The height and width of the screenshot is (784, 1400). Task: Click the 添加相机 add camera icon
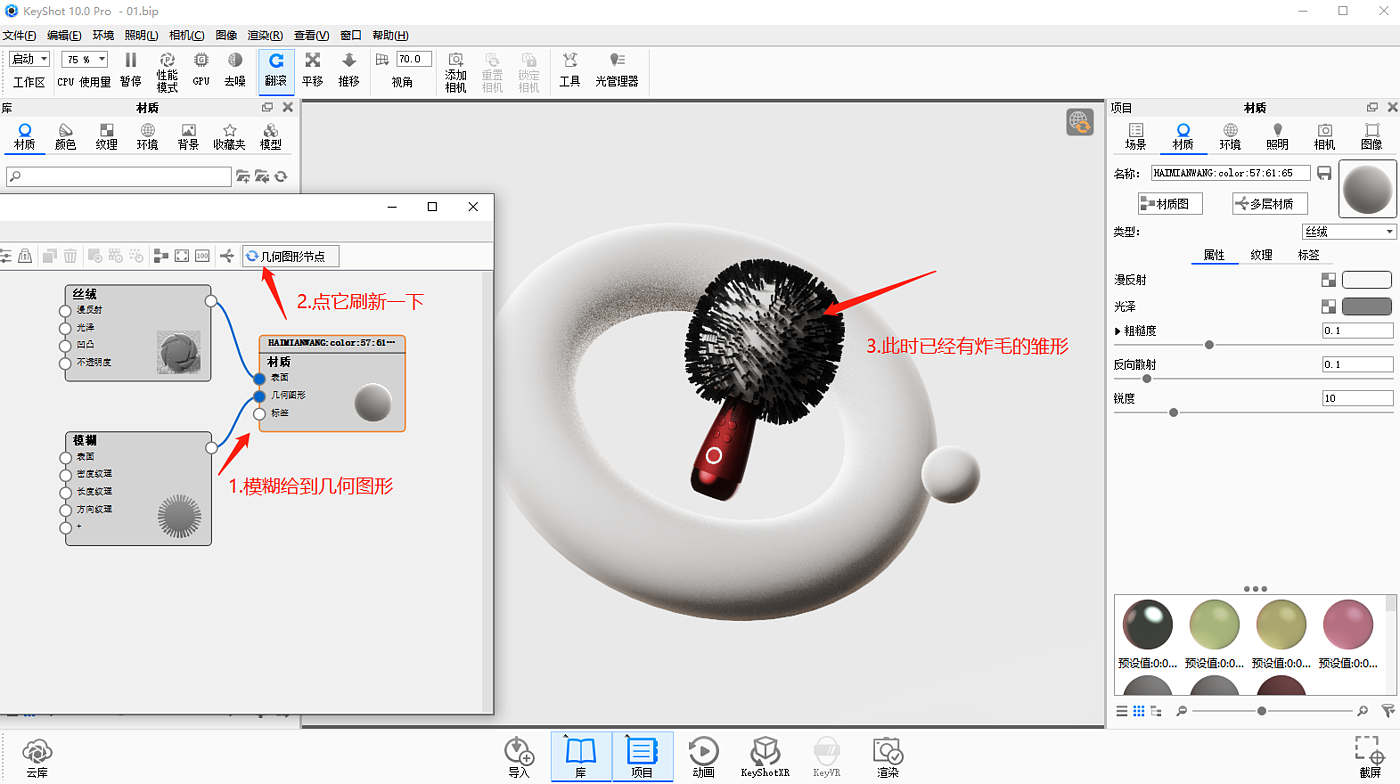(456, 70)
